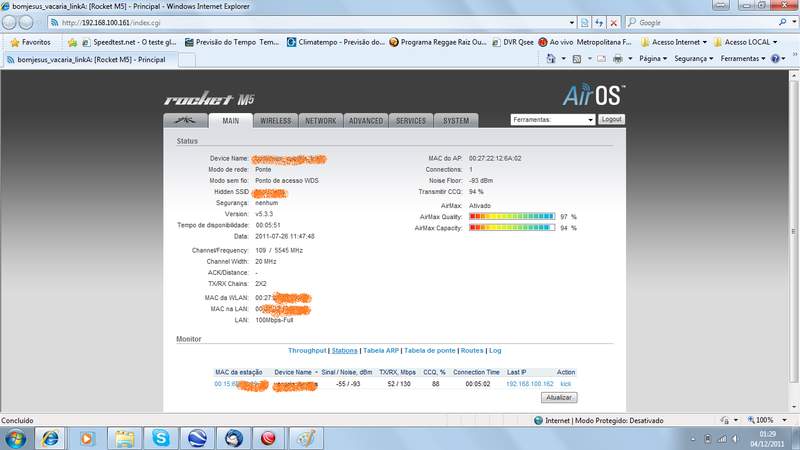
Task: Expand the Ferramentas tools dropdown
Action: 553,119
